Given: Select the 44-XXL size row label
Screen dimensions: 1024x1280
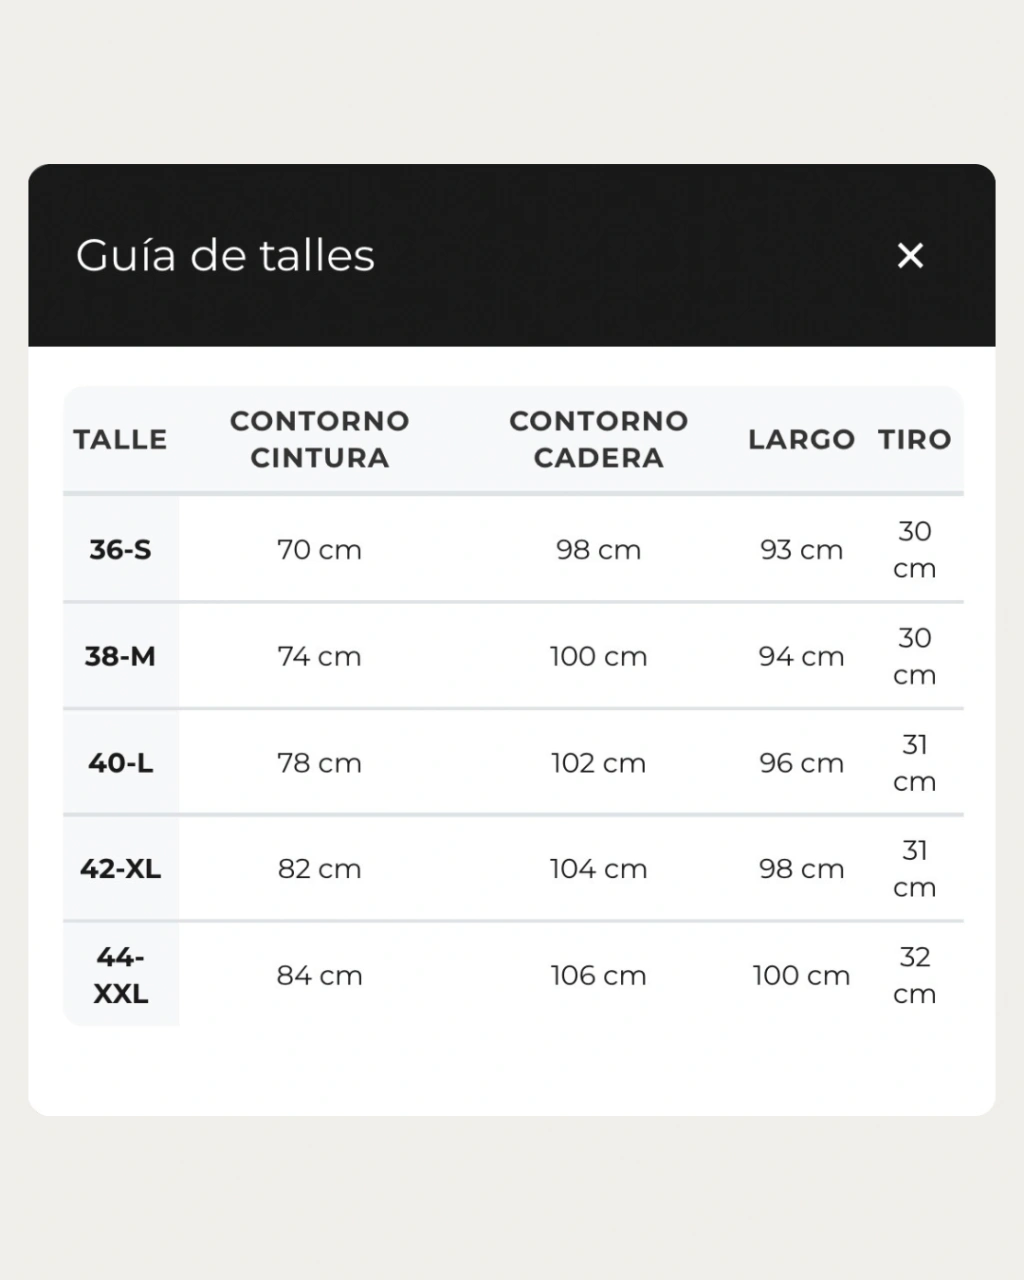Looking at the screenshot, I should 120,975.
